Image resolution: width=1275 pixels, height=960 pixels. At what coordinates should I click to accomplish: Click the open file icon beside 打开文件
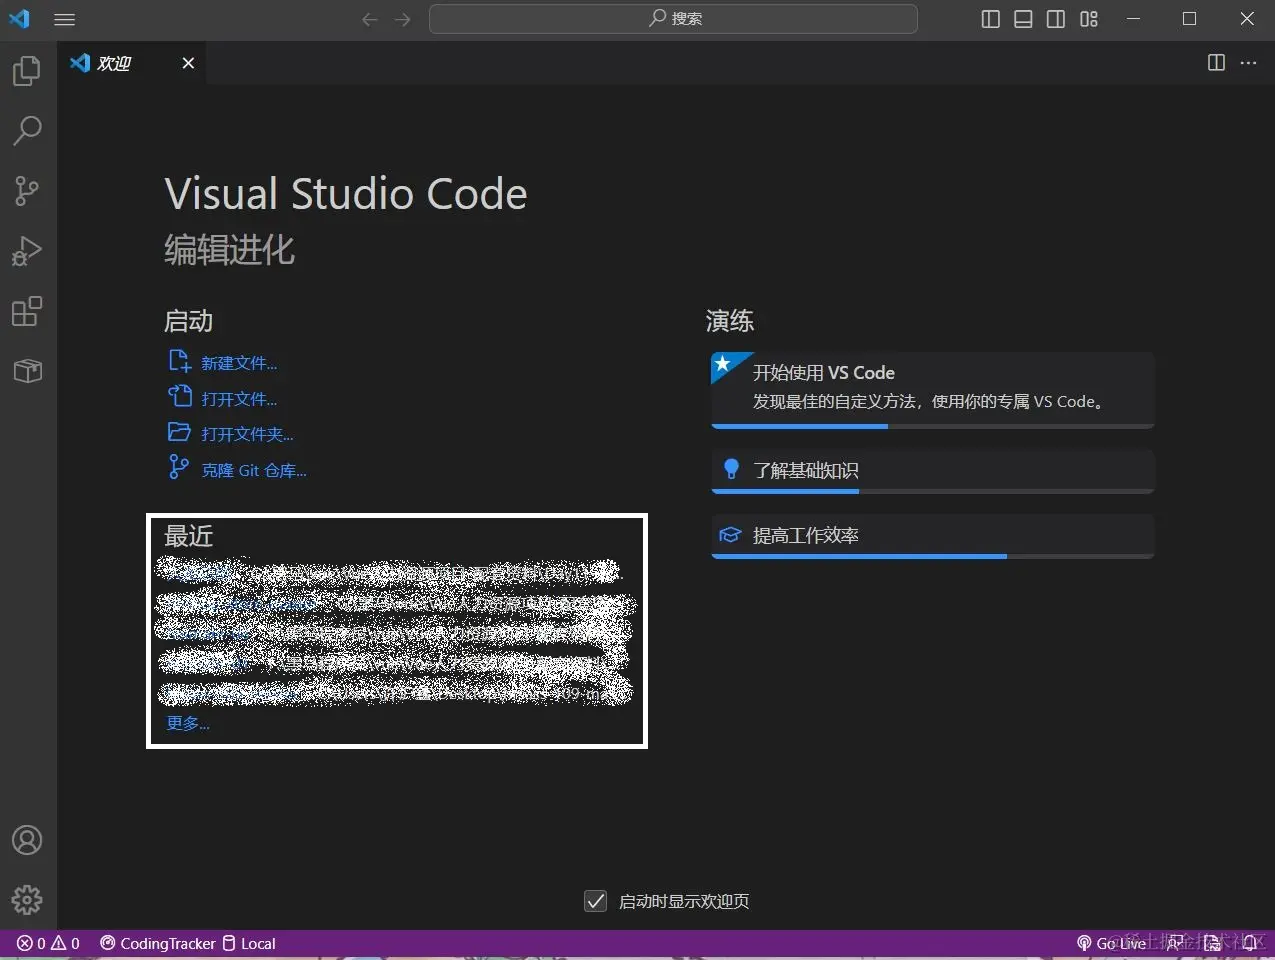click(179, 396)
